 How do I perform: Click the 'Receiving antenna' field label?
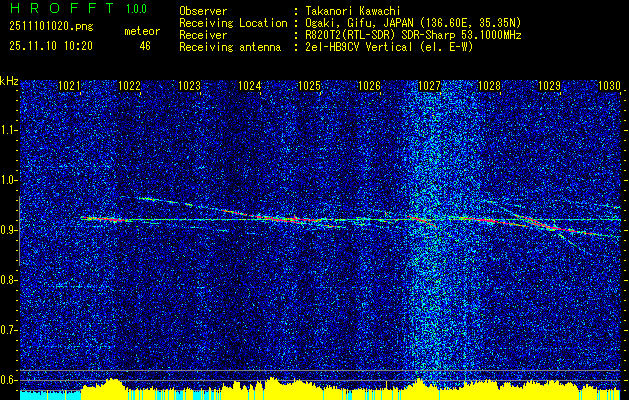click(230, 47)
